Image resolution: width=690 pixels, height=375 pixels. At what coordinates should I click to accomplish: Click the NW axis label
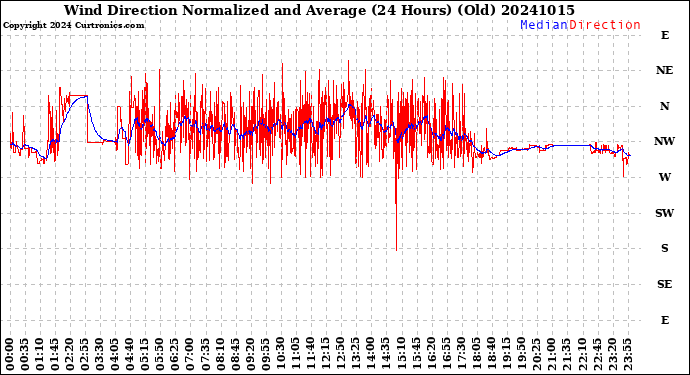click(664, 141)
